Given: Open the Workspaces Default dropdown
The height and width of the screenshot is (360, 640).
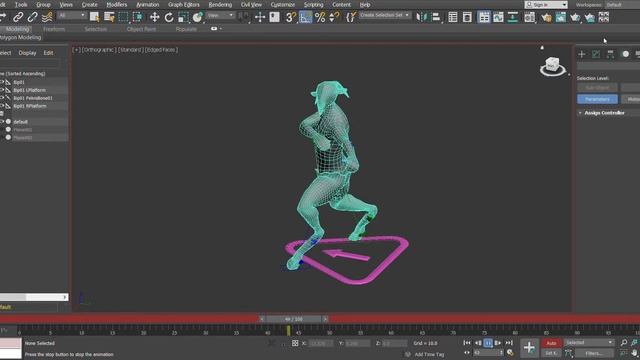Looking at the screenshot, I should [622, 4].
